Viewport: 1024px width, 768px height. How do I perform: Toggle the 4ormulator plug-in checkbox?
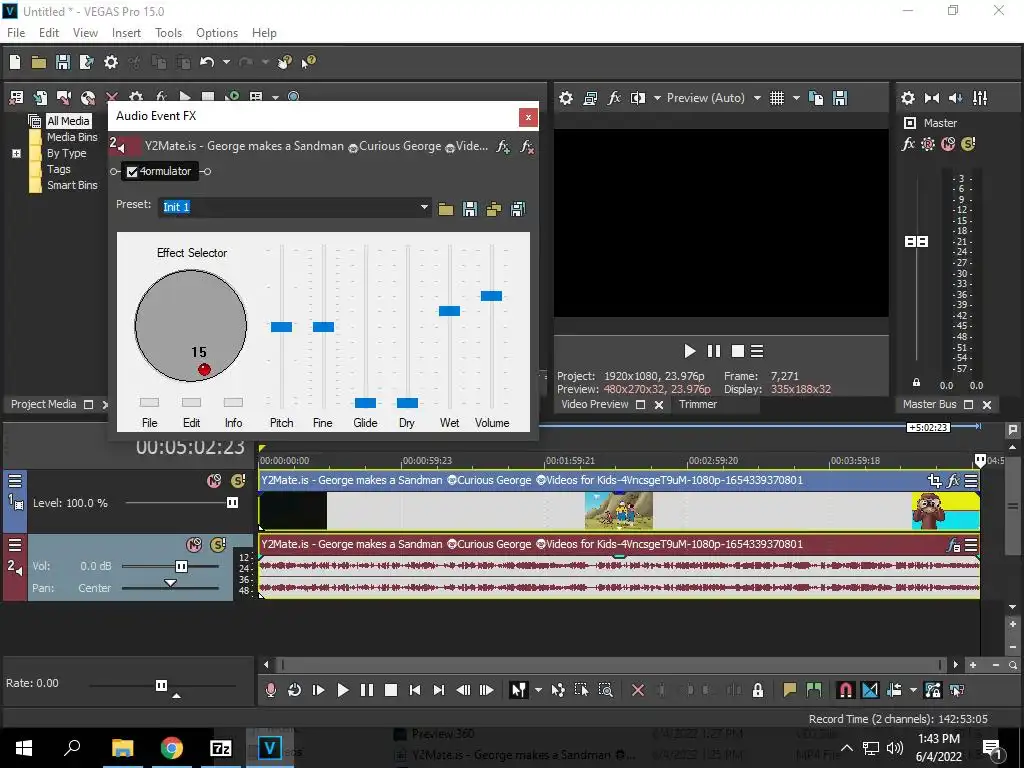pyautogui.click(x=133, y=172)
